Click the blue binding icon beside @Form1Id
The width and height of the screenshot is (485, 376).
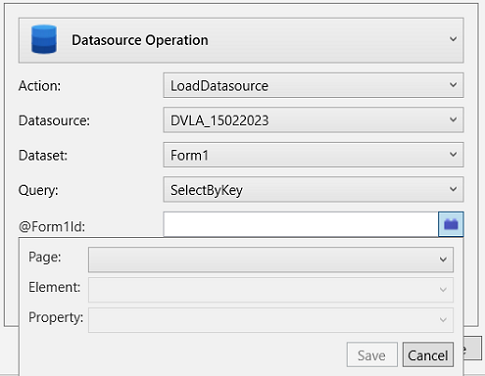pyautogui.click(x=451, y=224)
